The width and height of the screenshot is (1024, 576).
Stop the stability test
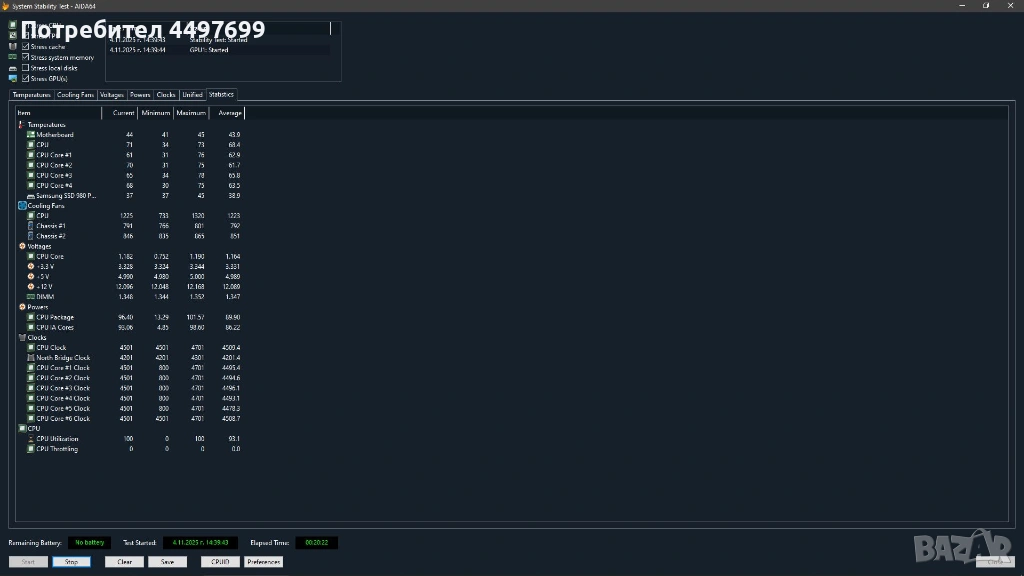(71, 562)
